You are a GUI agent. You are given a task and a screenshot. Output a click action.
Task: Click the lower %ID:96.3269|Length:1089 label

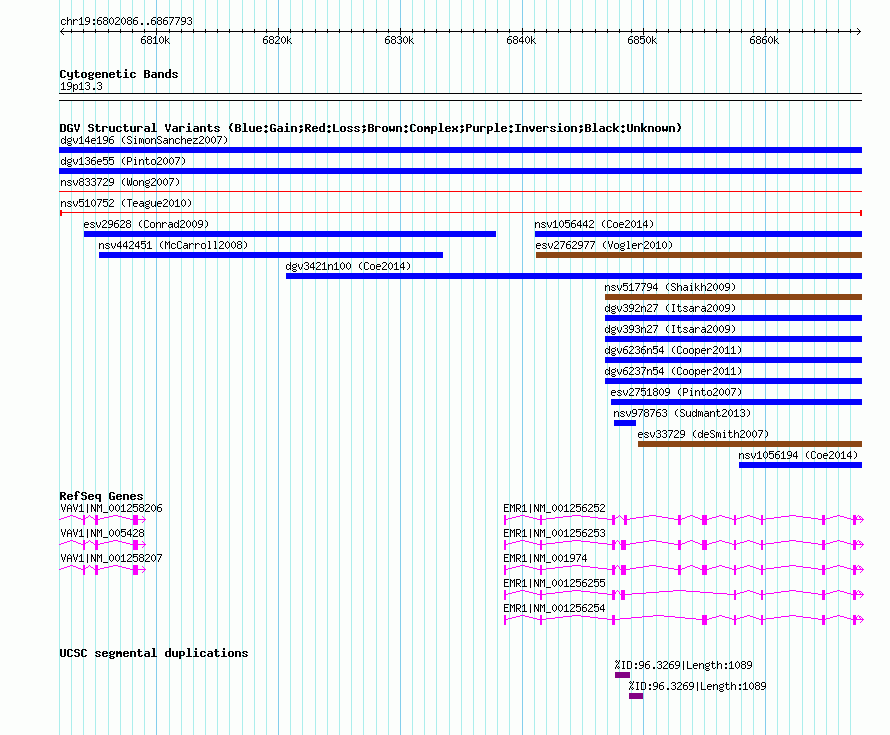pyautogui.click(x=698, y=686)
